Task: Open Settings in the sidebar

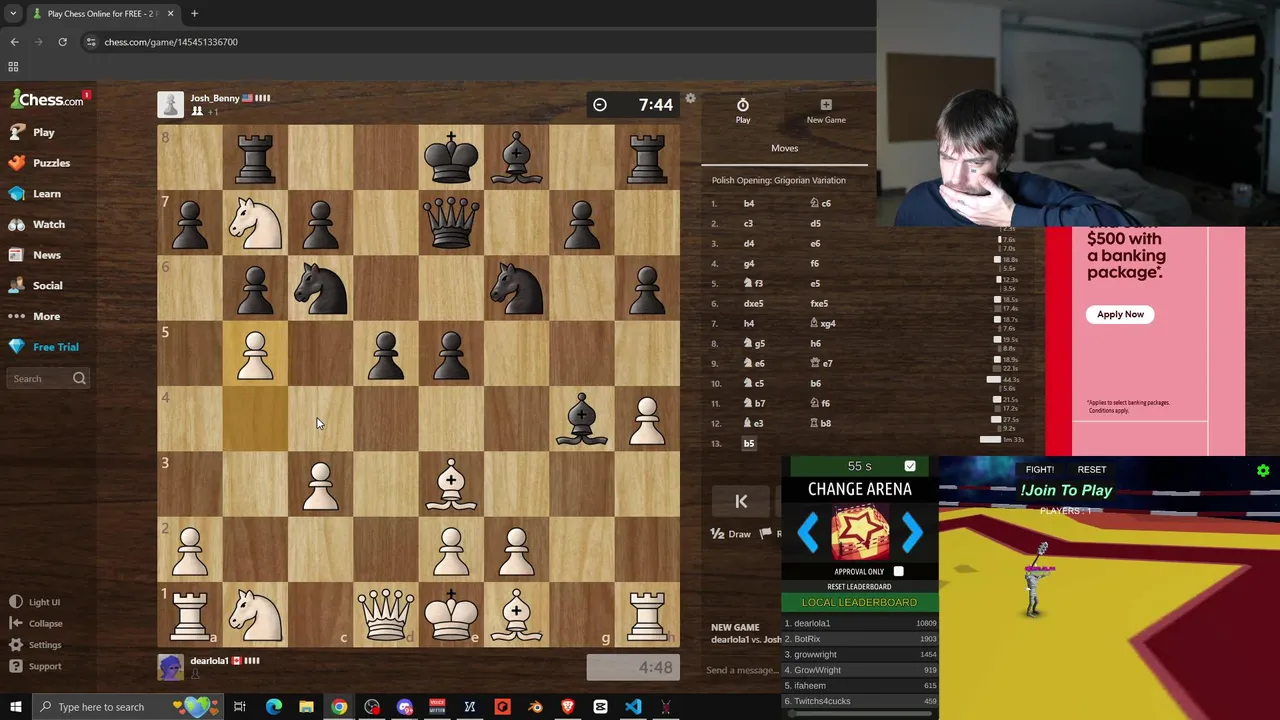Action: pos(36,645)
